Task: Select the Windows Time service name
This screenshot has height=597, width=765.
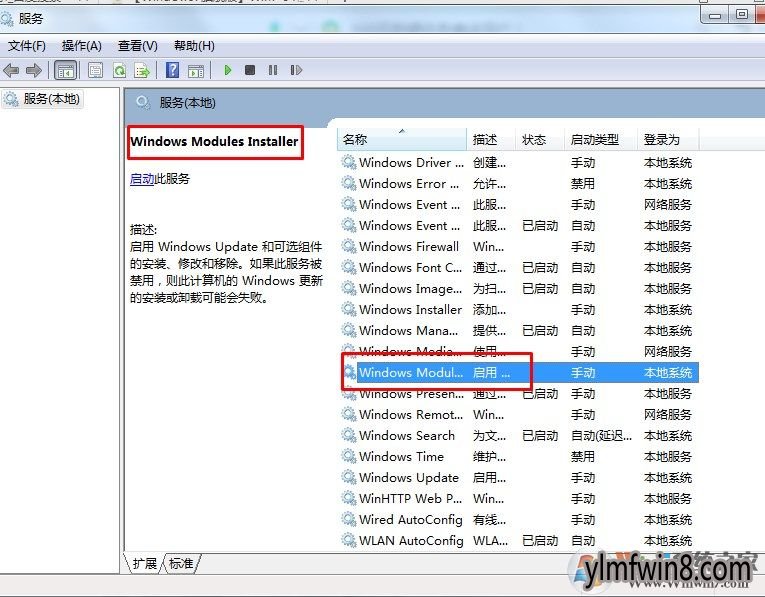Action: (x=402, y=457)
